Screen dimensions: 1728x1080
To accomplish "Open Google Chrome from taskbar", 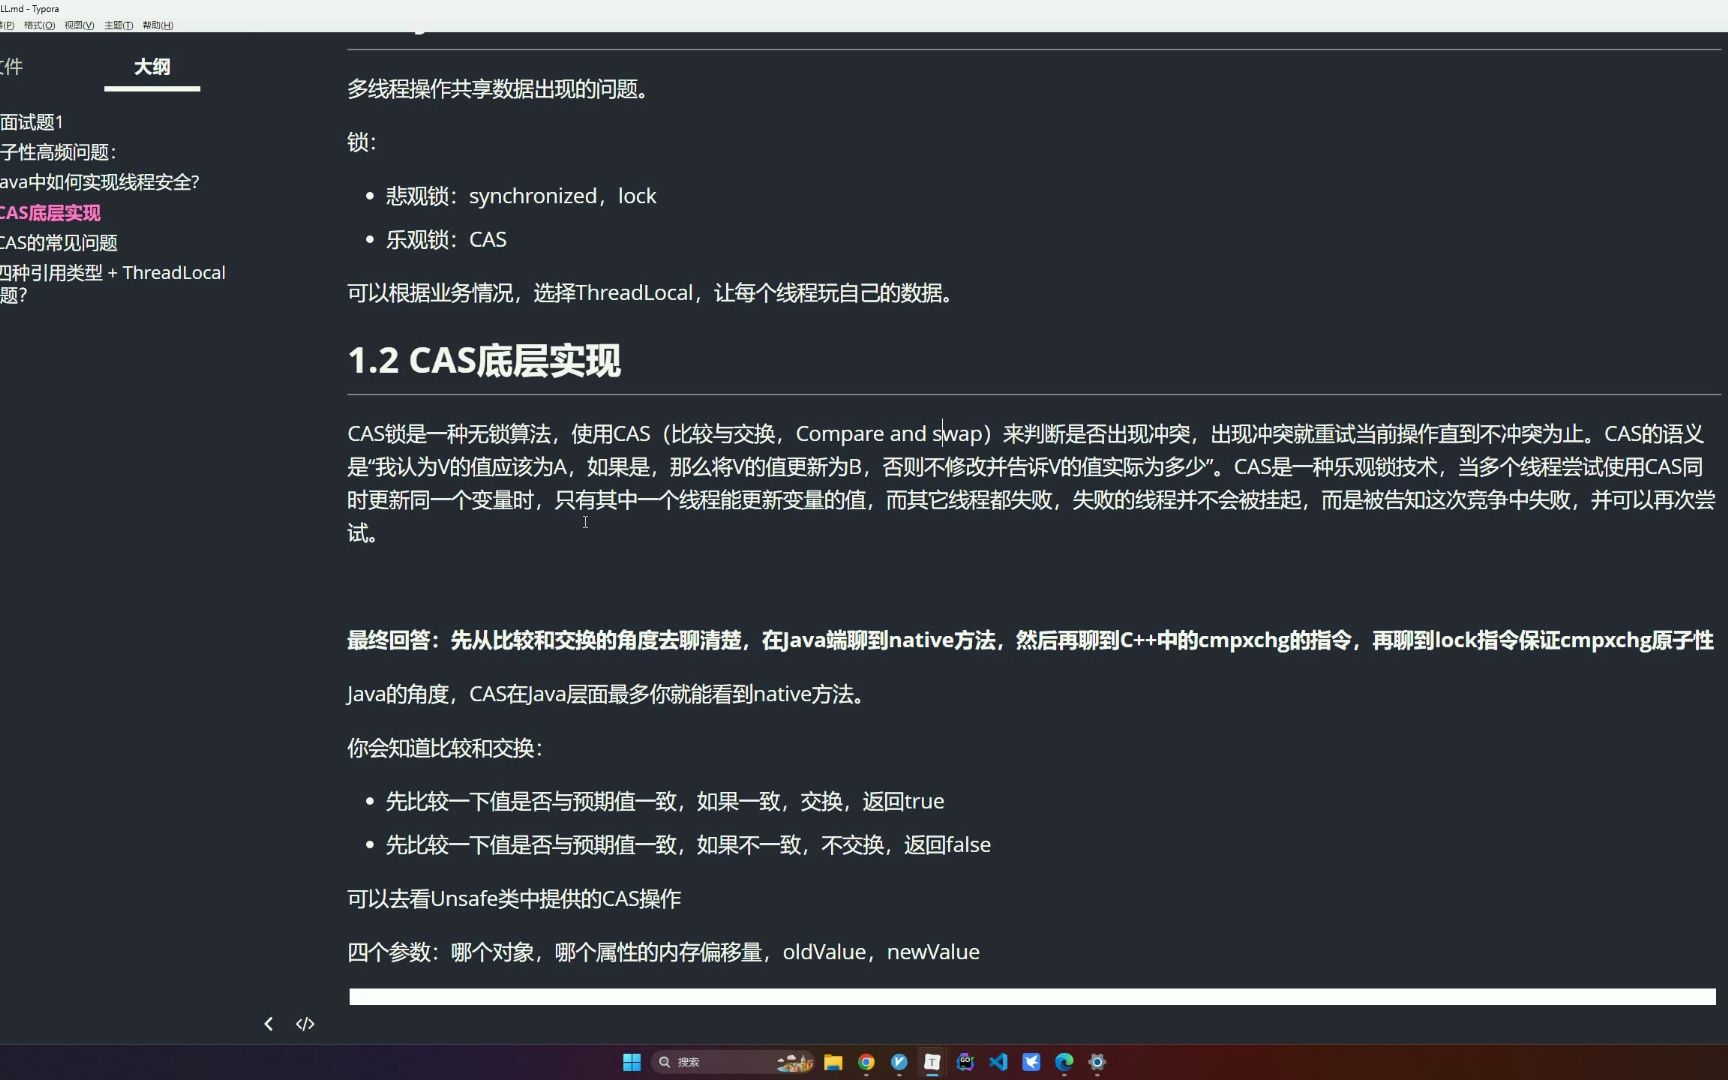I will pos(866,1062).
